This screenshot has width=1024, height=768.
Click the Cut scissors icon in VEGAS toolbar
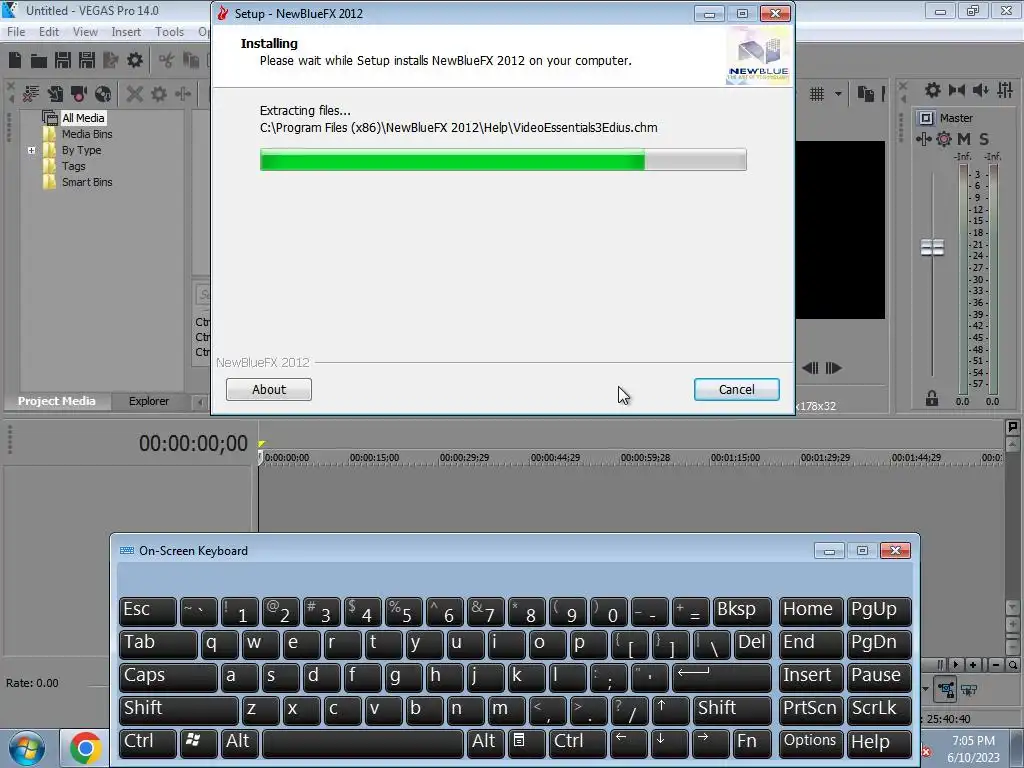(x=167, y=61)
